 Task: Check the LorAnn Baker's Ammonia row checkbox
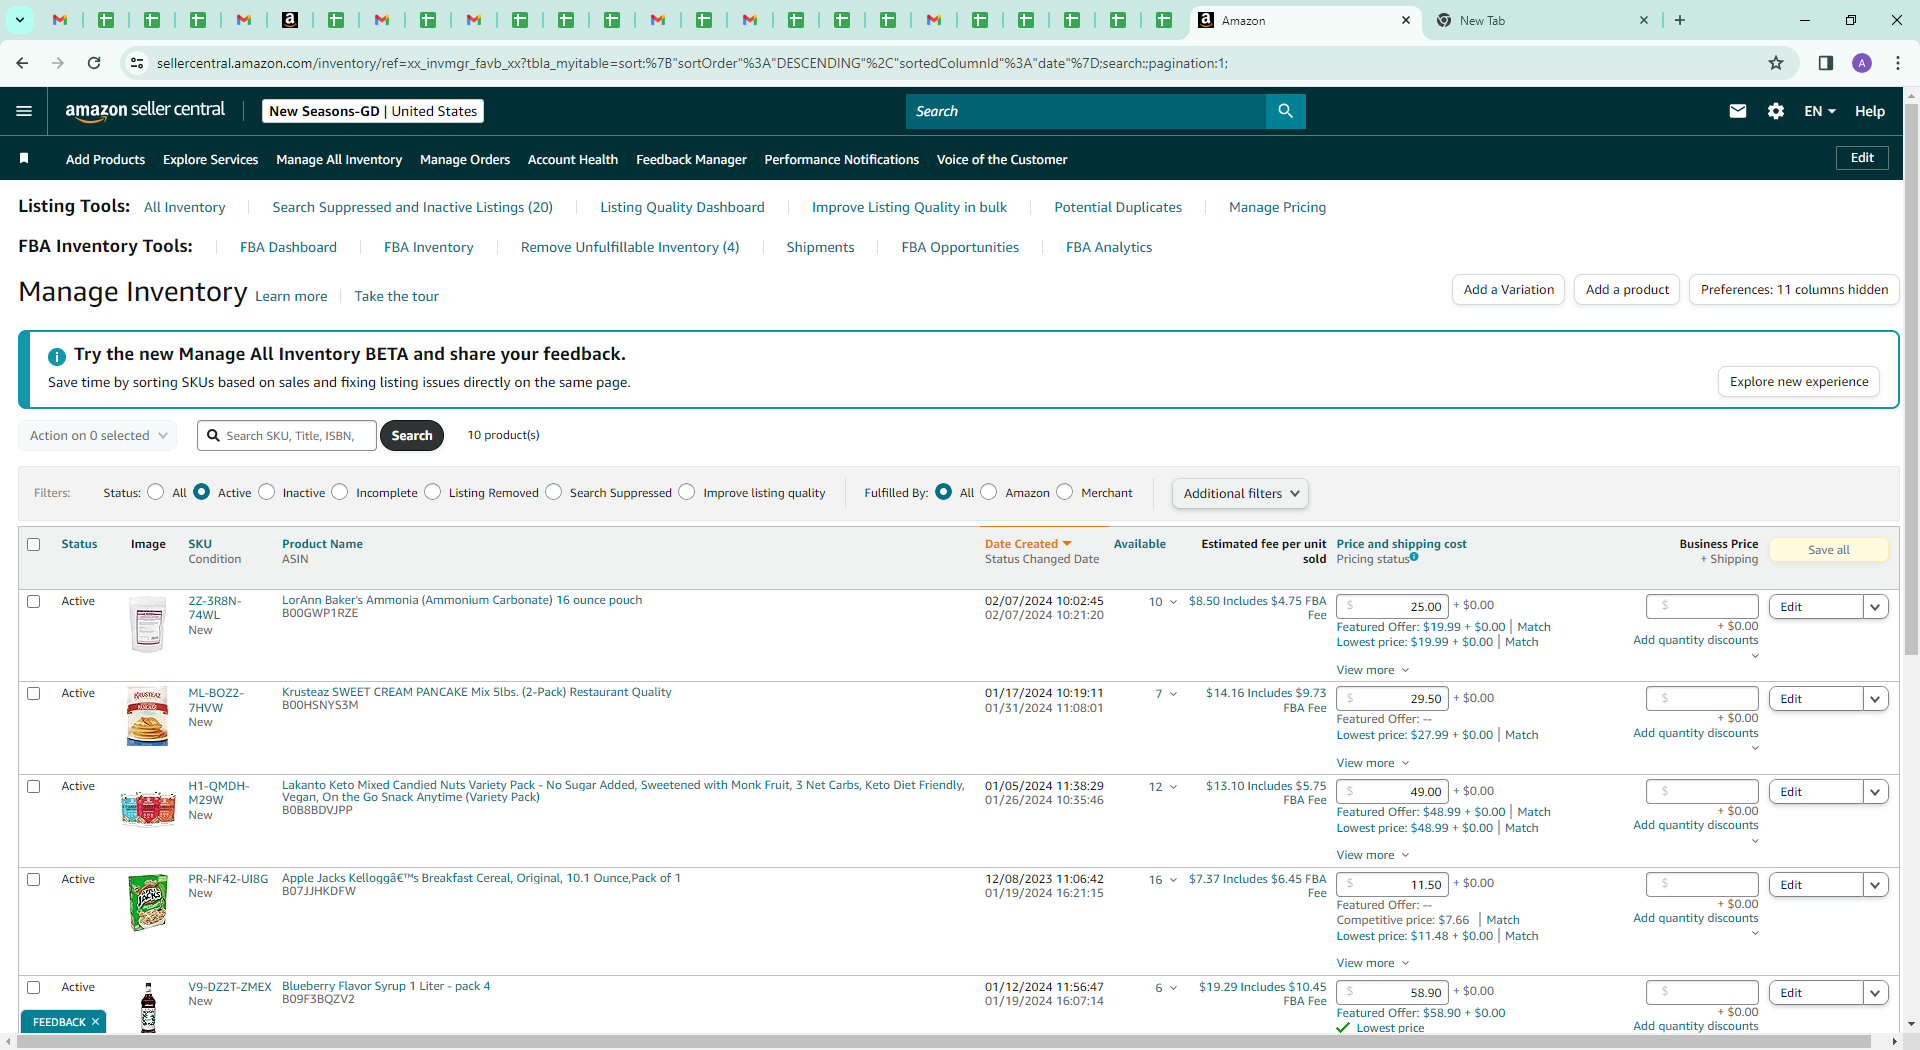tap(34, 602)
